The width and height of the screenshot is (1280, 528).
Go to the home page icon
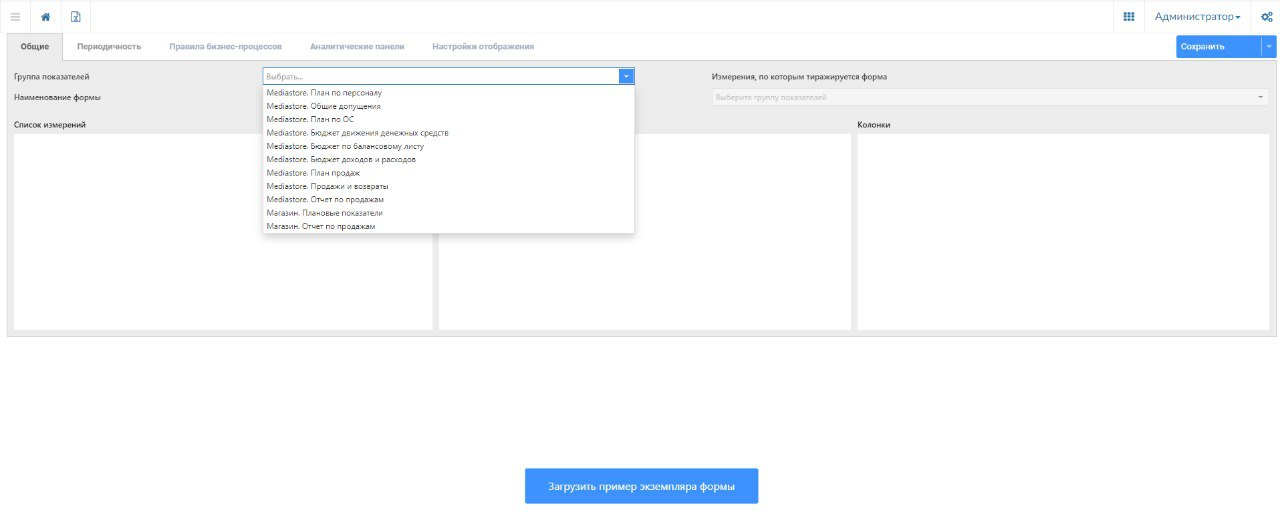pyautogui.click(x=45, y=17)
